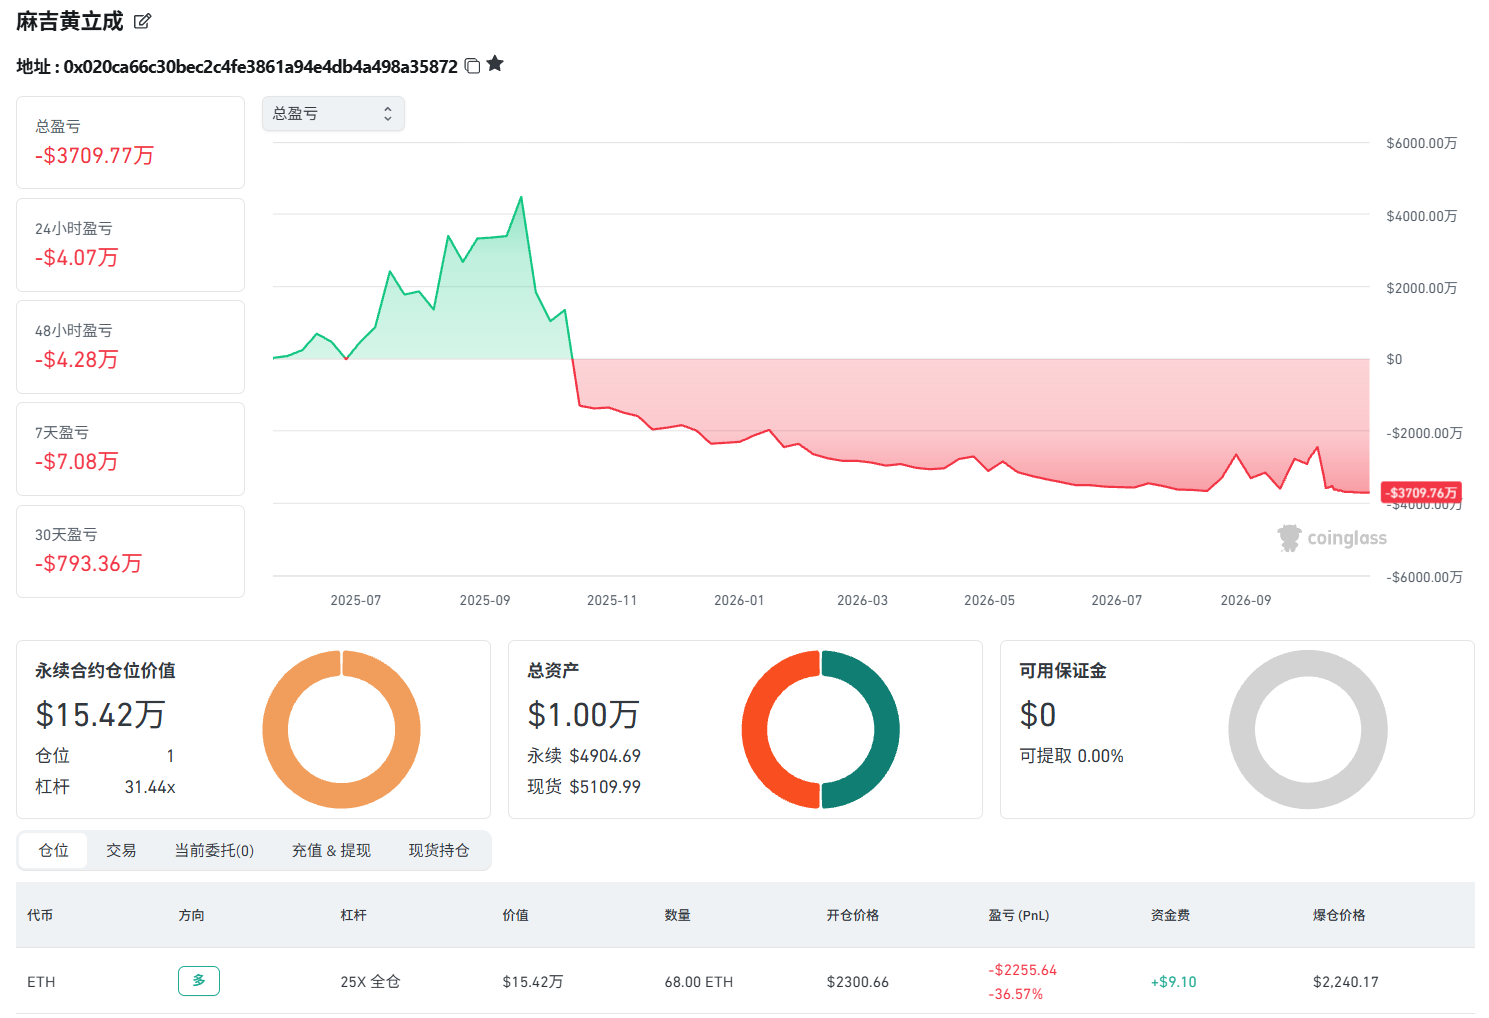Select the 24小时盈亏 card
This screenshot has width=1489, height=1018.
click(x=130, y=245)
